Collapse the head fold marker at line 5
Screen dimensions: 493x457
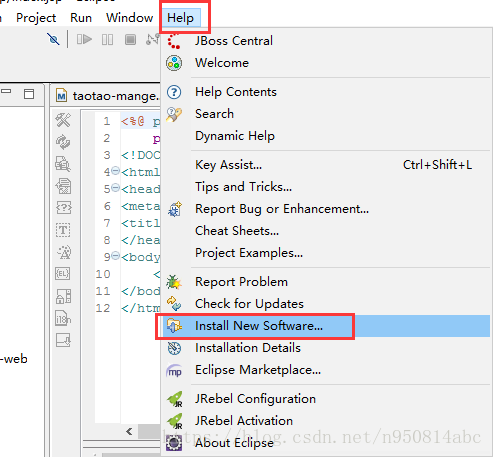click(x=115, y=188)
